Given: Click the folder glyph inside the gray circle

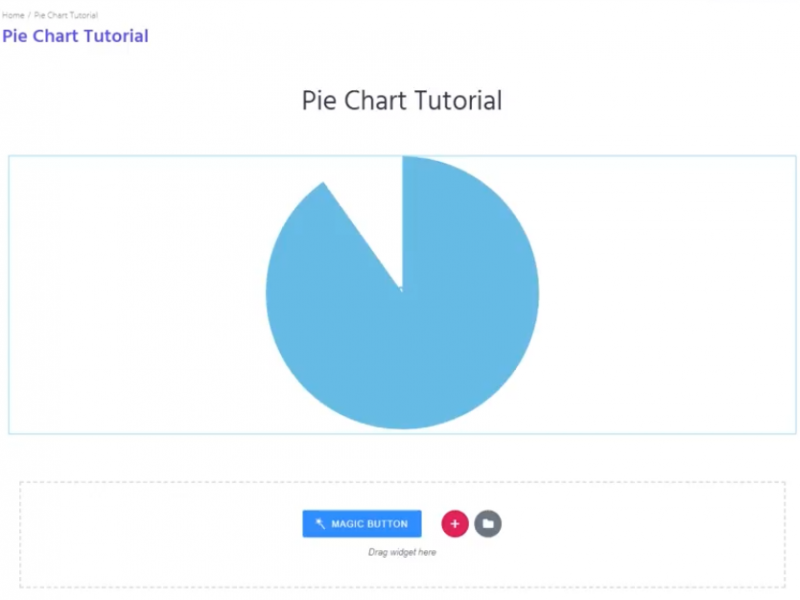Looking at the screenshot, I should (488, 523).
